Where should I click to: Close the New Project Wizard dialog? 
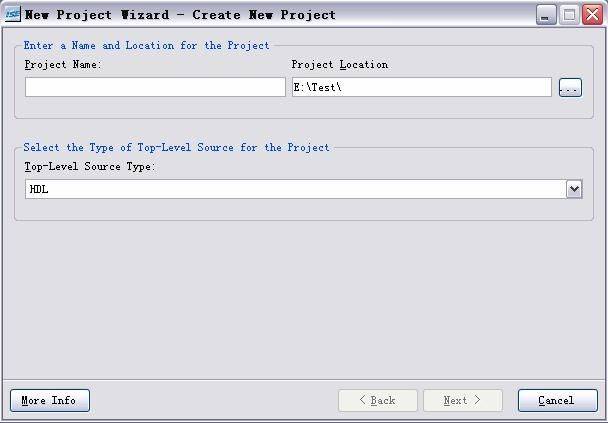click(x=592, y=15)
